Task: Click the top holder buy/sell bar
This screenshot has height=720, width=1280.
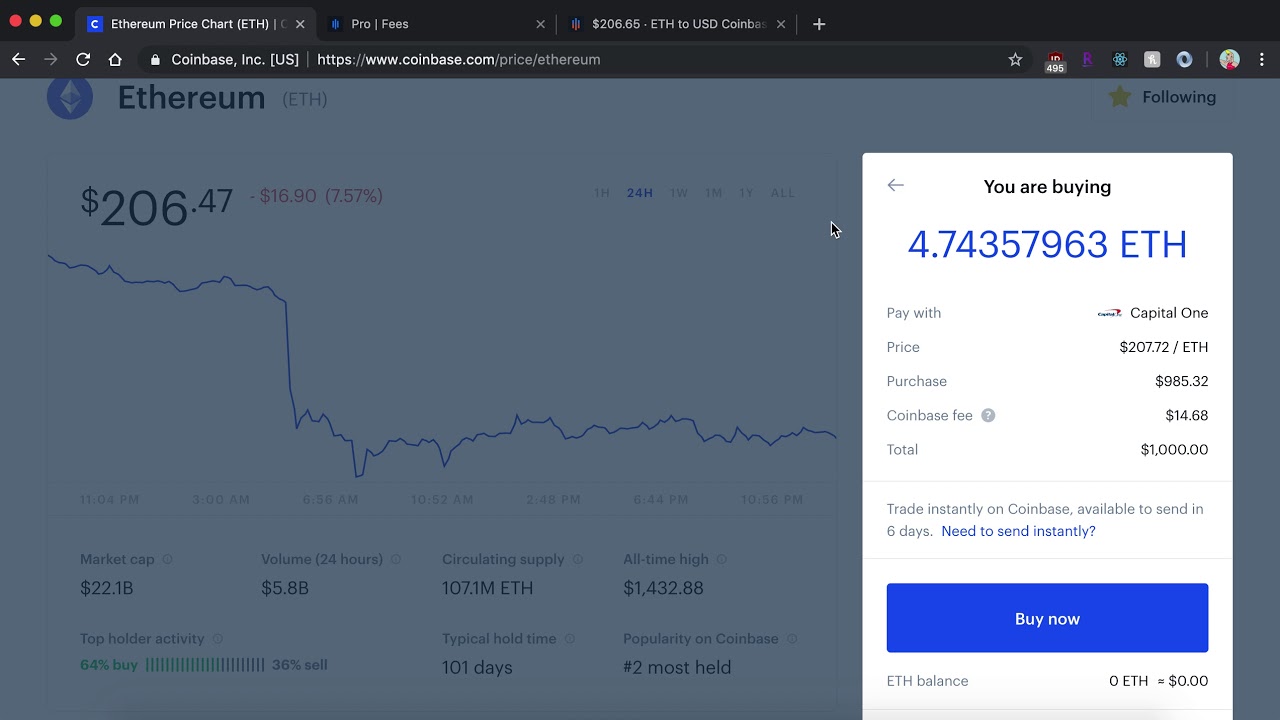Action: pyautogui.click(x=205, y=665)
